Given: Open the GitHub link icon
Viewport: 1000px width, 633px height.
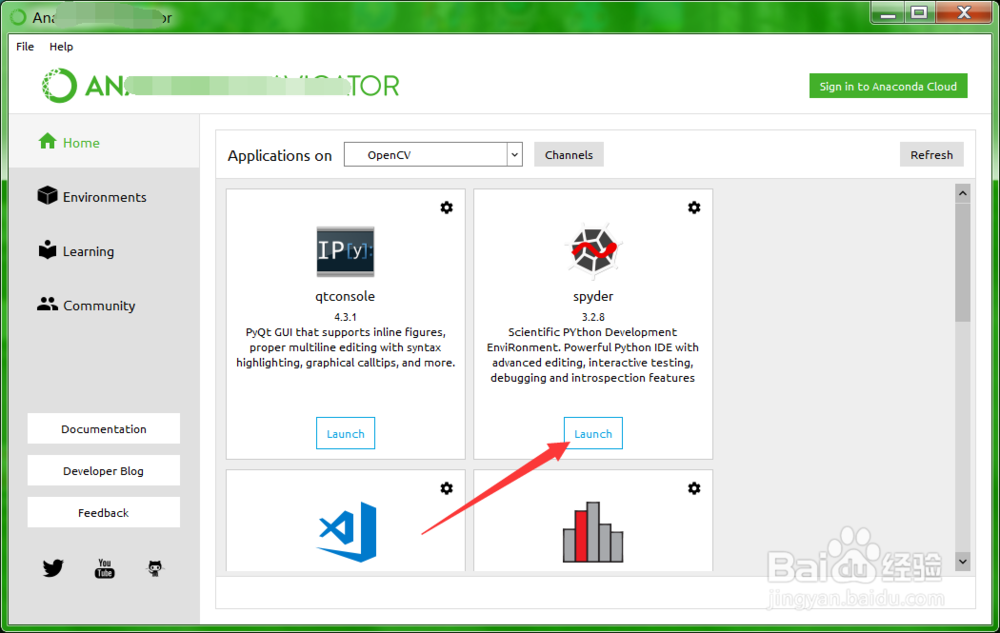Looking at the screenshot, I should (155, 568).
